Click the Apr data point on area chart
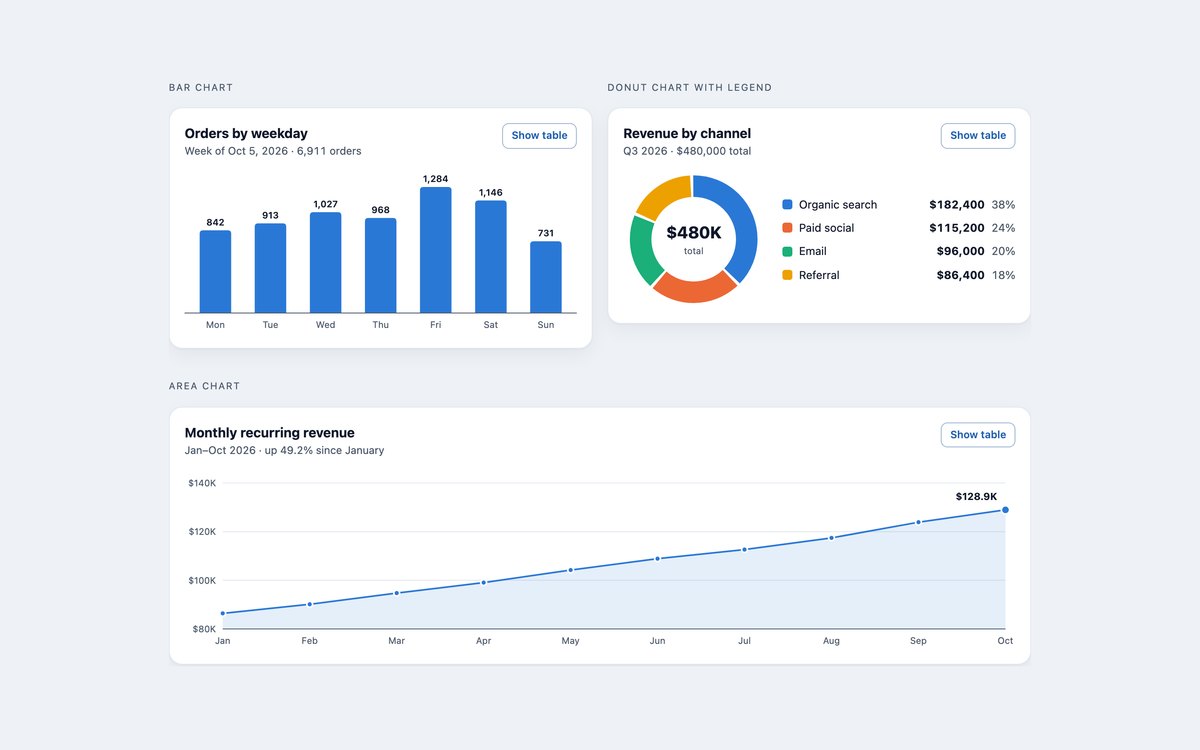 click(x=483, y=582)
